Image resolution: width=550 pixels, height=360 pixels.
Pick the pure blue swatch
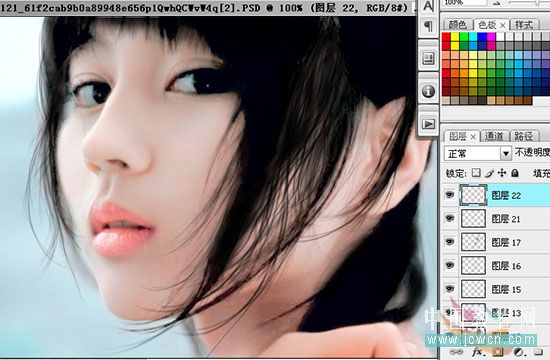pyautogui.click(x=482, y=37)
